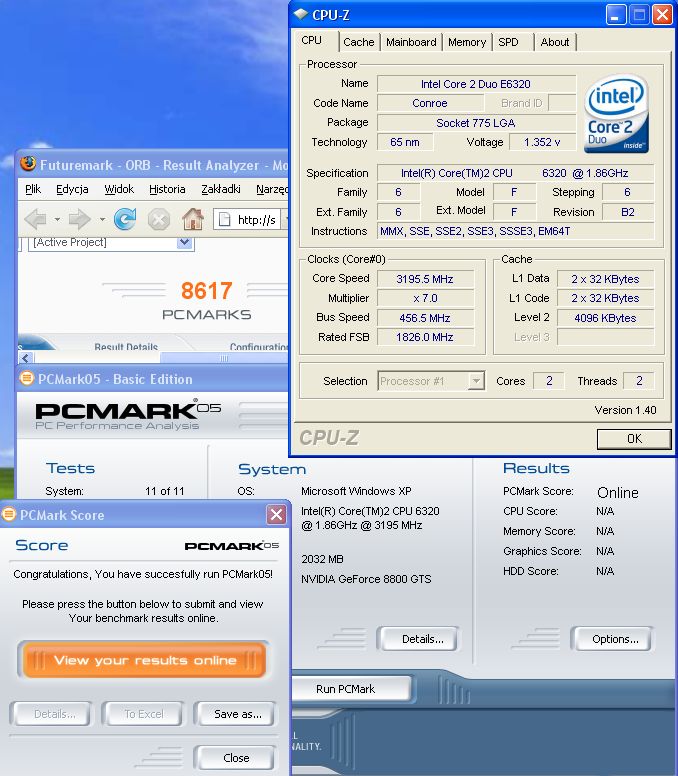Click the Close button in Score dialog

(236, 758)
